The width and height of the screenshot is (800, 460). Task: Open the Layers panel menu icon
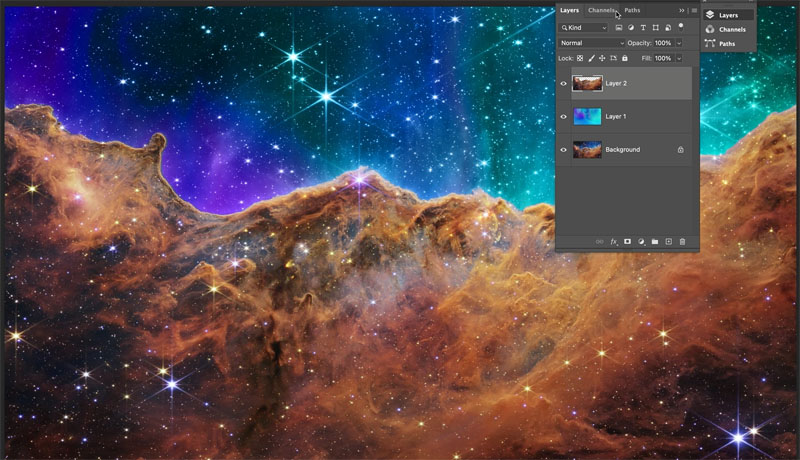(x=694, y=10)
